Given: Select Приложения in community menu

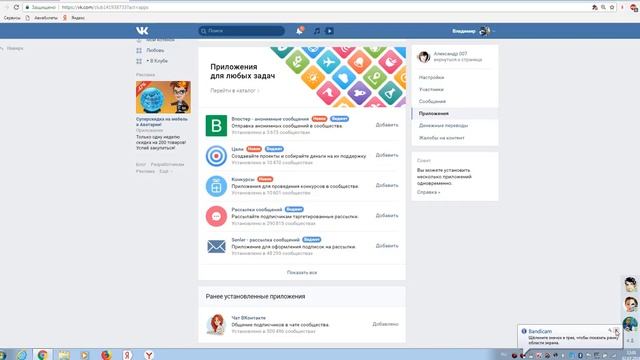Looking at the screenshot, I should point(433,113).
